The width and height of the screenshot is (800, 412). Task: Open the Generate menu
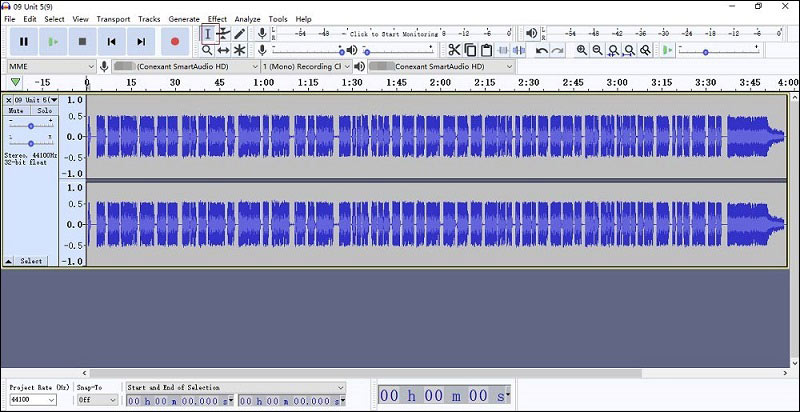tap(184, 19)
